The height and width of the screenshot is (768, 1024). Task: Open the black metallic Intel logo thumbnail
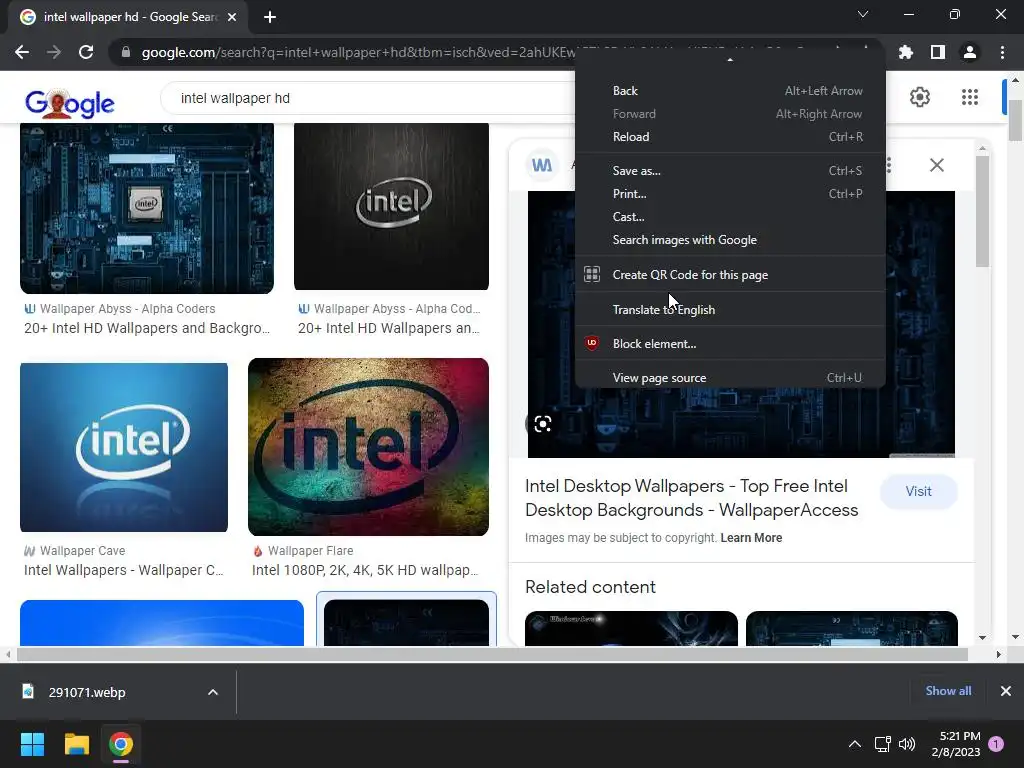click(391, 206)
